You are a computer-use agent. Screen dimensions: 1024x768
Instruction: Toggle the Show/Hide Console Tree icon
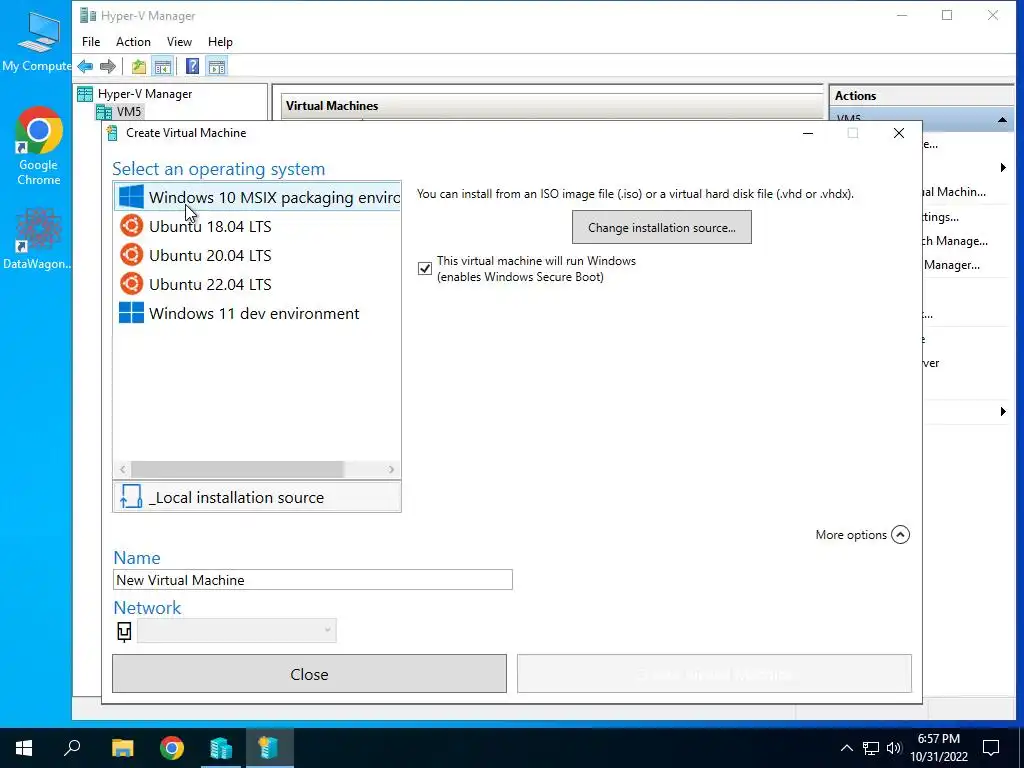pyautogui.click(x=163, y=67)
